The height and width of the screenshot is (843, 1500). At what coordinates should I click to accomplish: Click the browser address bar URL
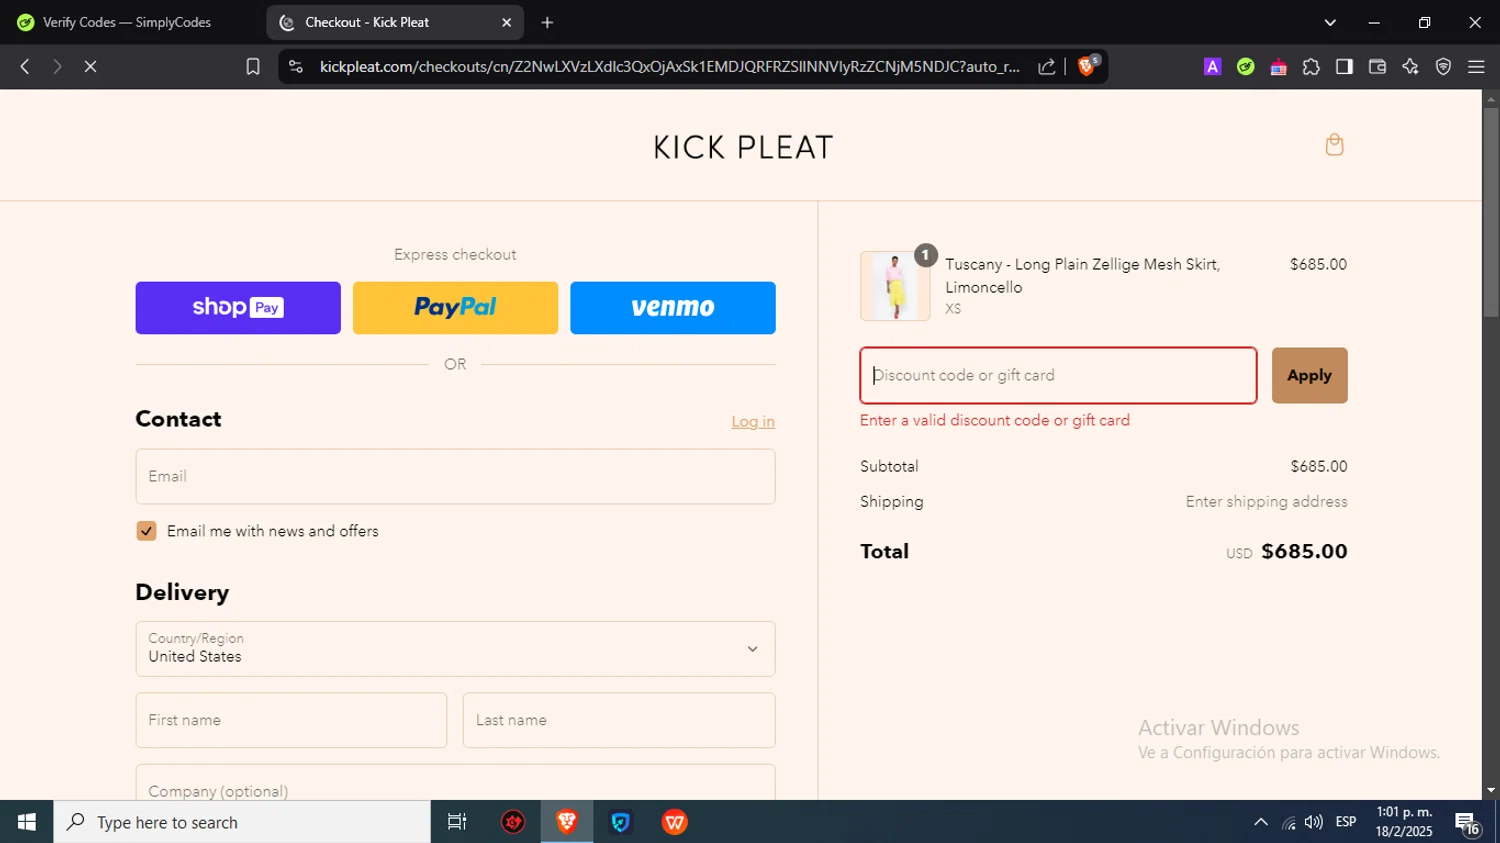[669, 67]
